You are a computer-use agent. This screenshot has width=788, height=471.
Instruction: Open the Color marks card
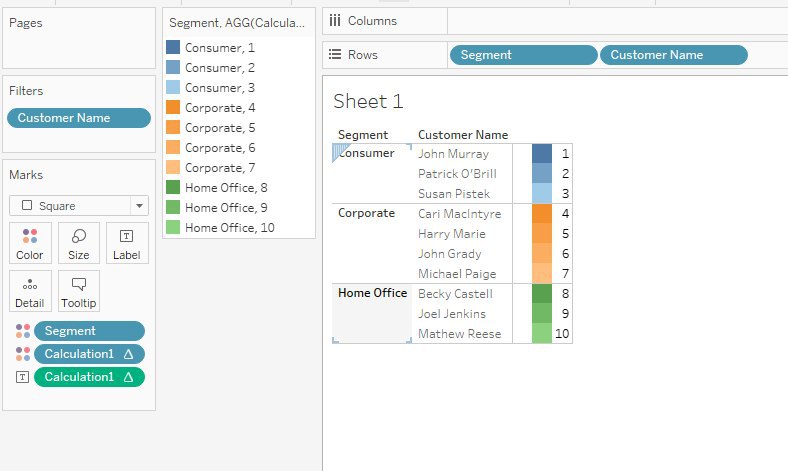point(30,243)
